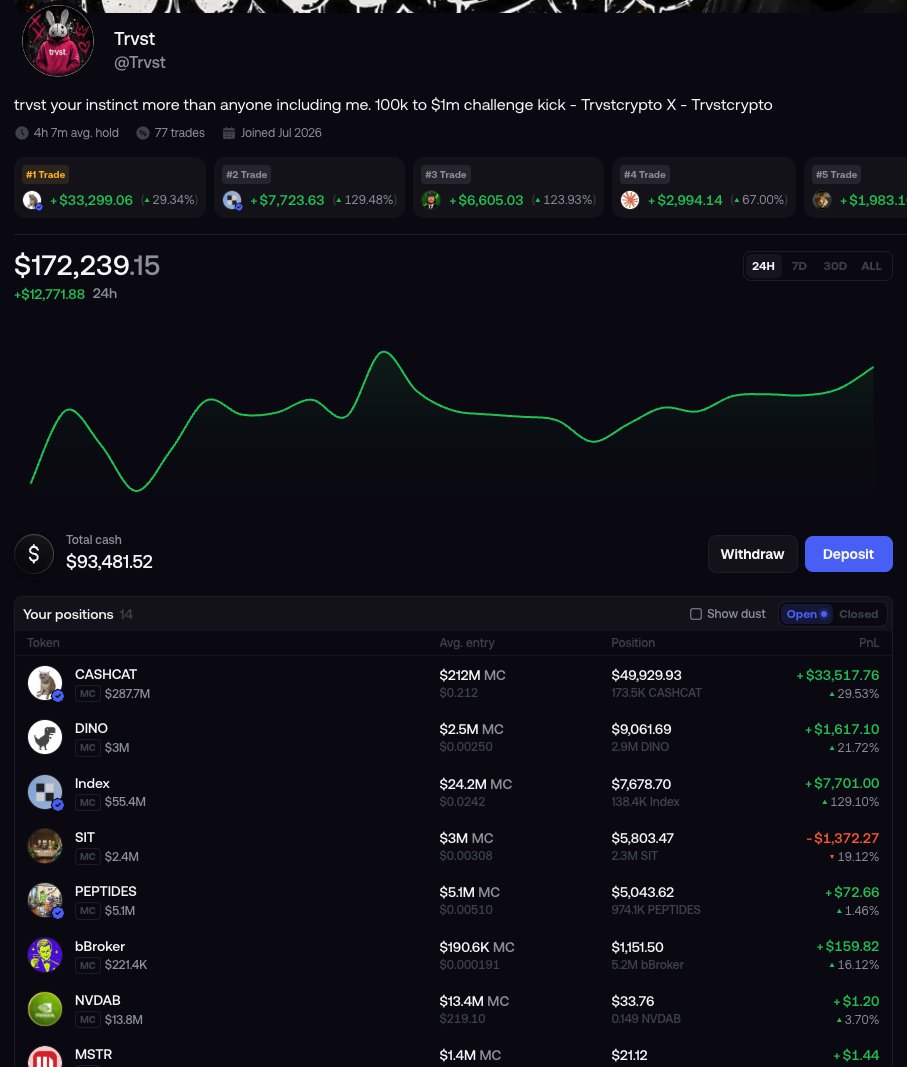The height and width of the screenshot is (1067, 907).
Task: Switch to Closed positions
Action: (x=859, y=614)
